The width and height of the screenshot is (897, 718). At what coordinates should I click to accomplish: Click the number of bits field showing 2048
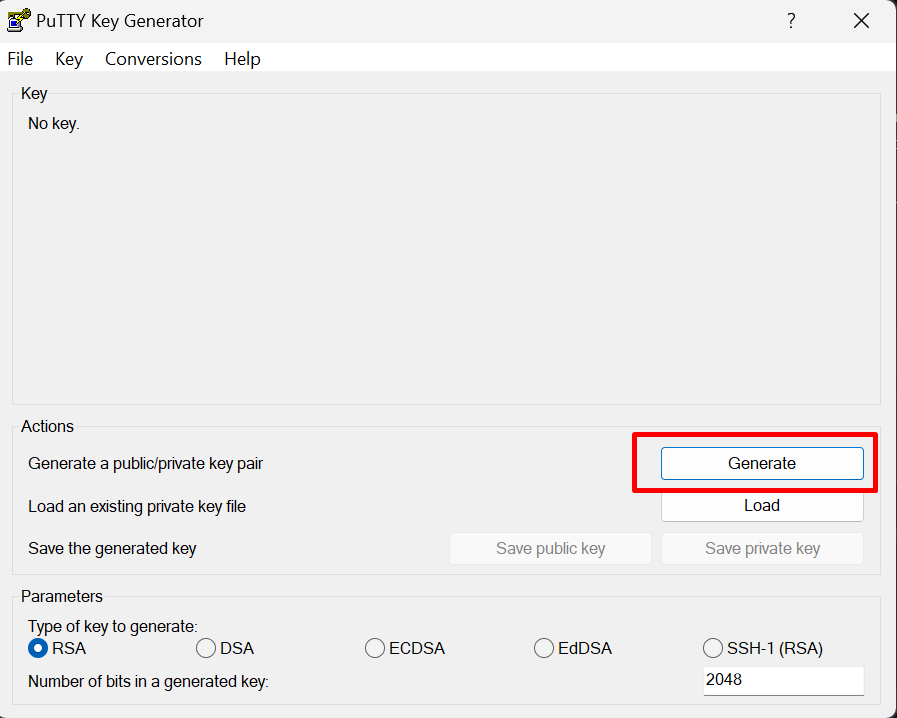point(783,681)
